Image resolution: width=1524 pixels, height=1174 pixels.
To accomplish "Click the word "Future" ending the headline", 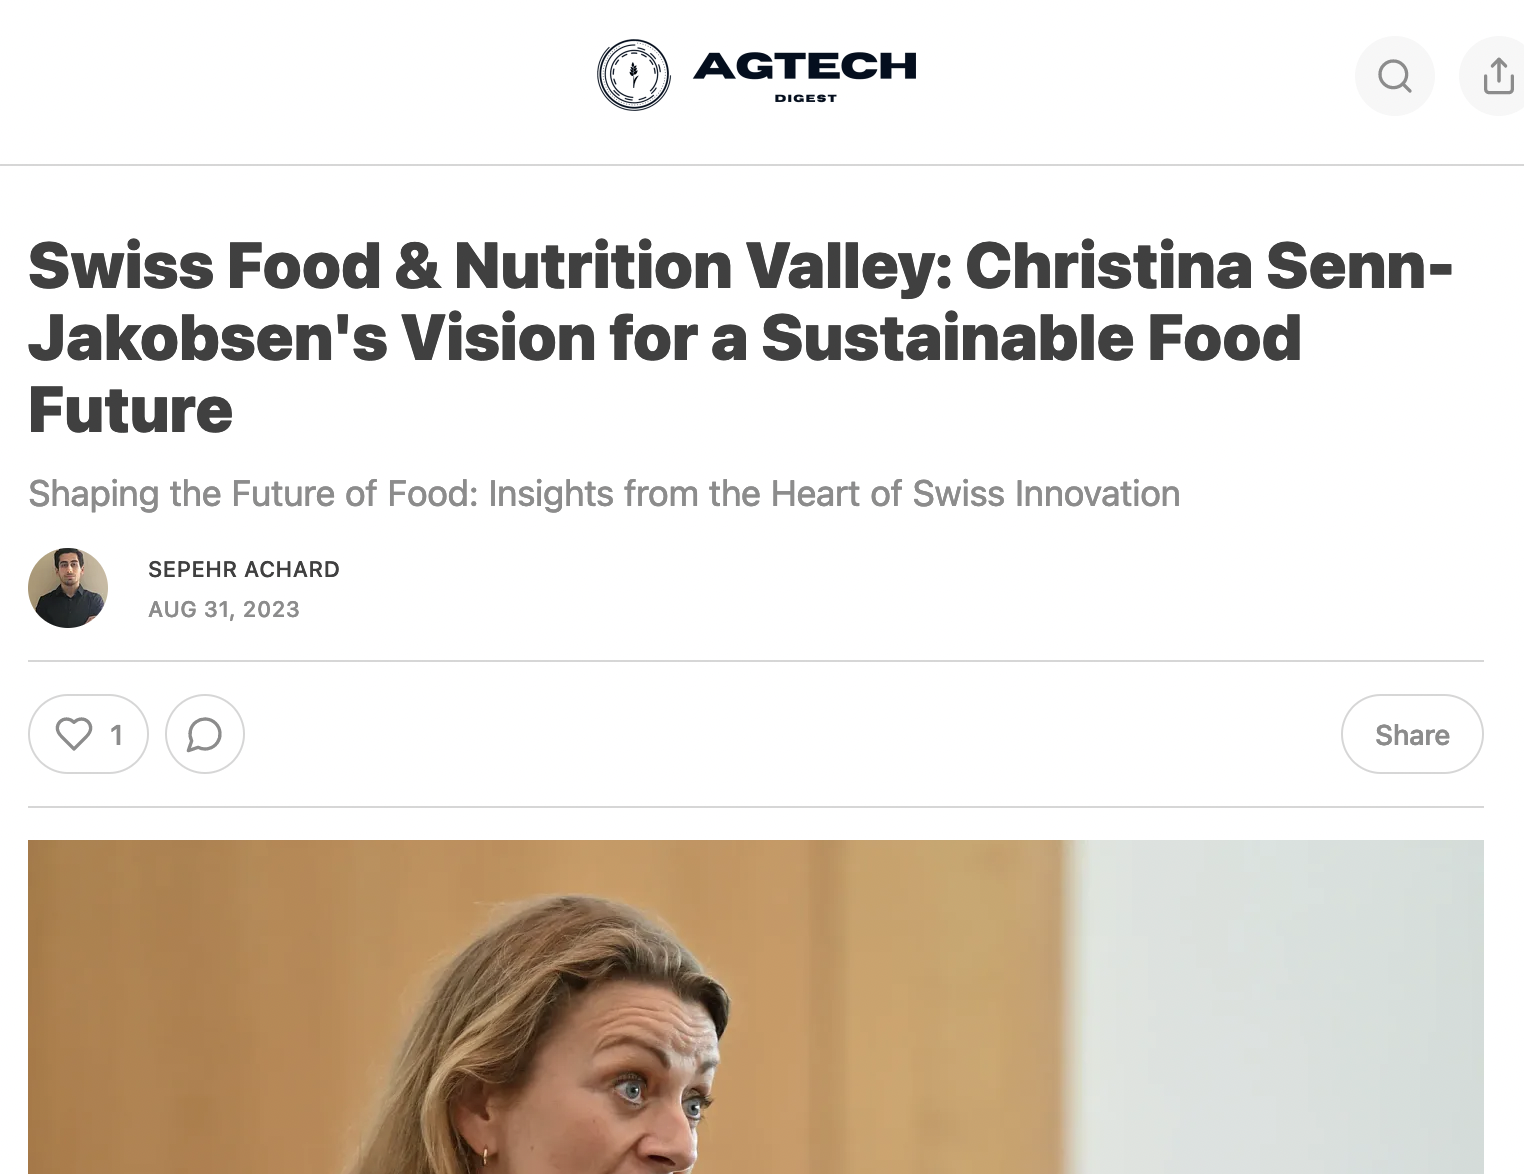I will click(131, 410).
